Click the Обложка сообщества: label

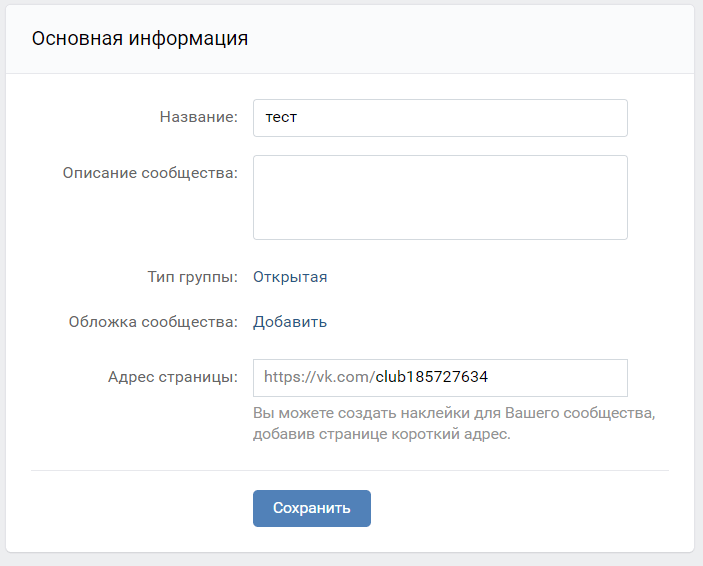tap(153, 322)
